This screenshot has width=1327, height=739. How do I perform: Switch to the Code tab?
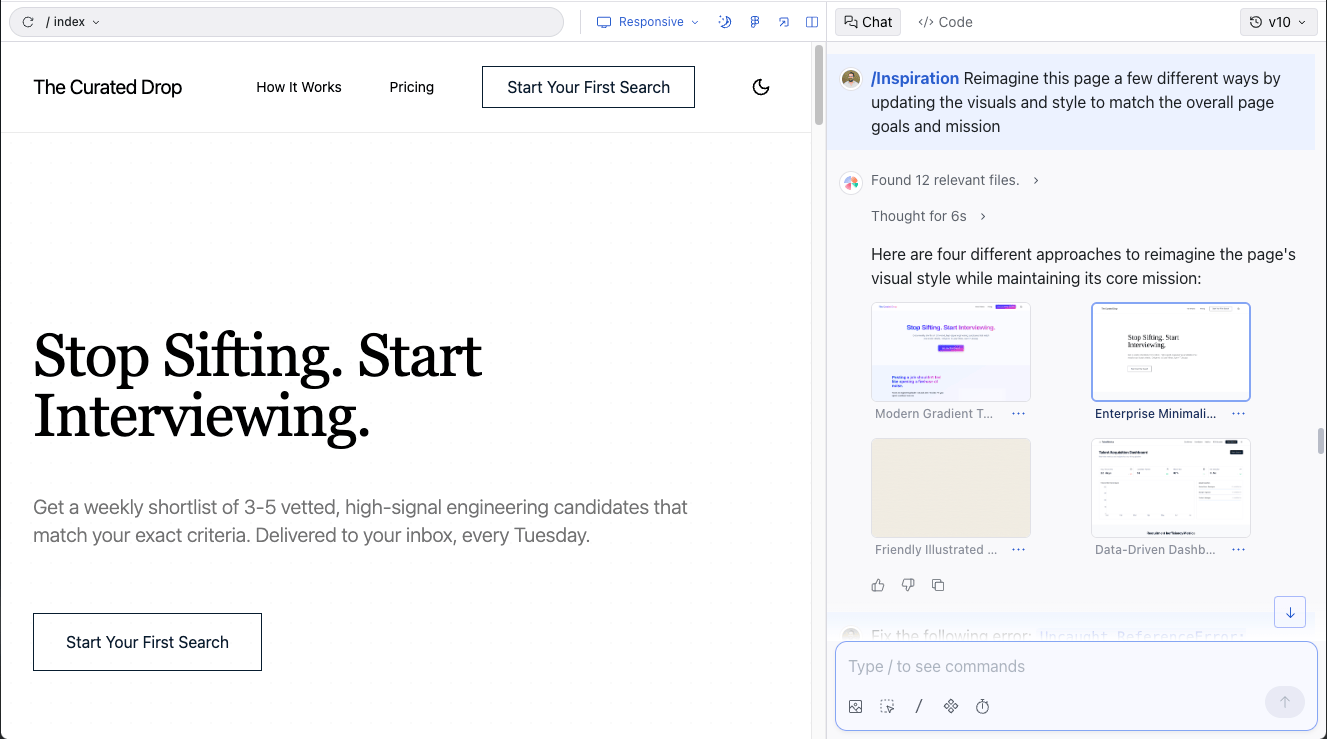click(945, 22)
